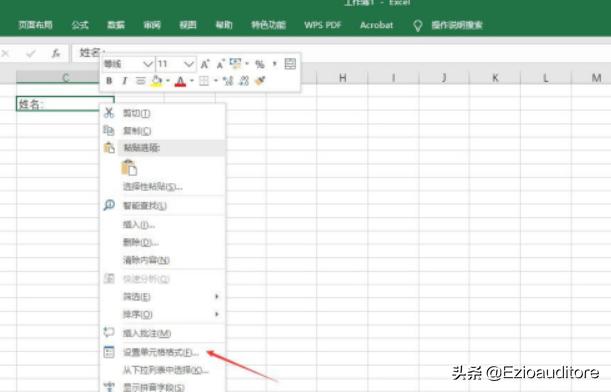Click the decrease font size icon

[221, 64]
